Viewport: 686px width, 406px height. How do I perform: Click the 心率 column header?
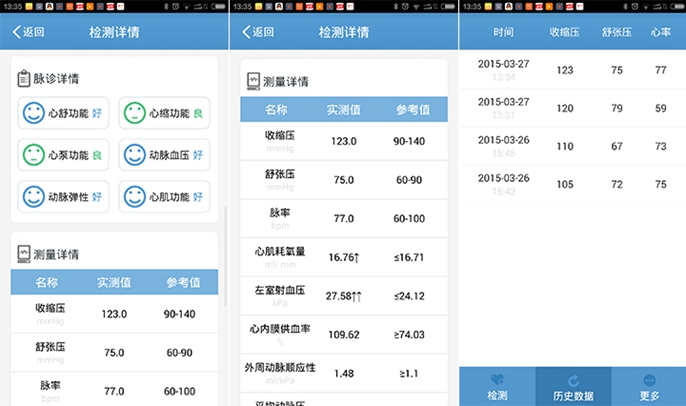click(660, 33)
